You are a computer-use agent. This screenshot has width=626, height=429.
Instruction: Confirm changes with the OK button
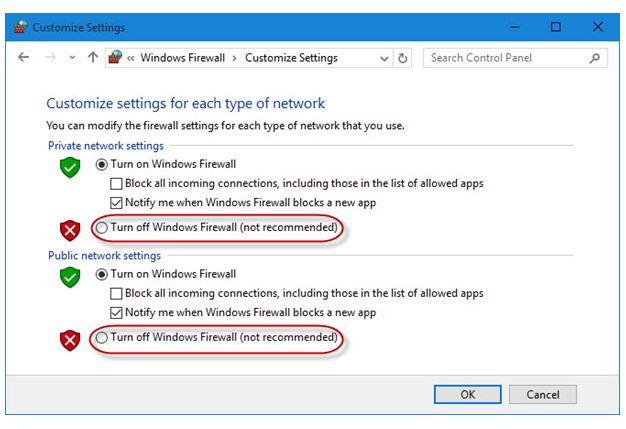tap(468, 395)
